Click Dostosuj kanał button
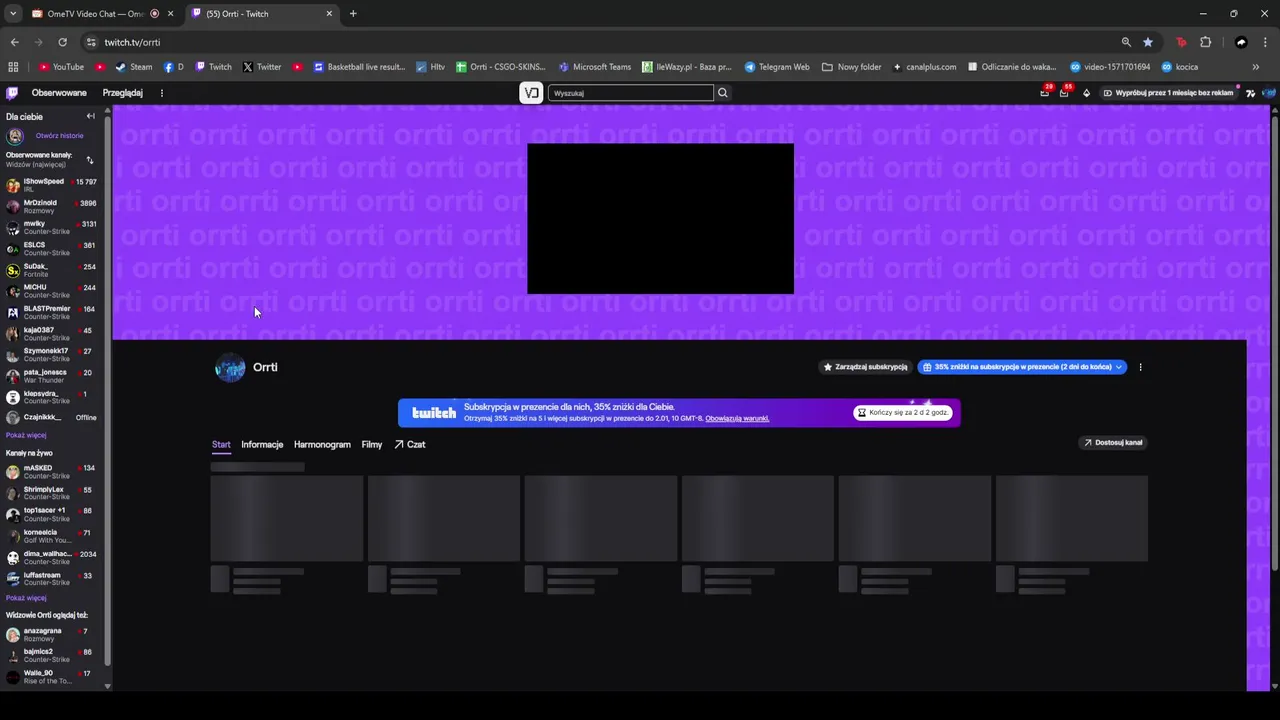 pos(1112,442)
